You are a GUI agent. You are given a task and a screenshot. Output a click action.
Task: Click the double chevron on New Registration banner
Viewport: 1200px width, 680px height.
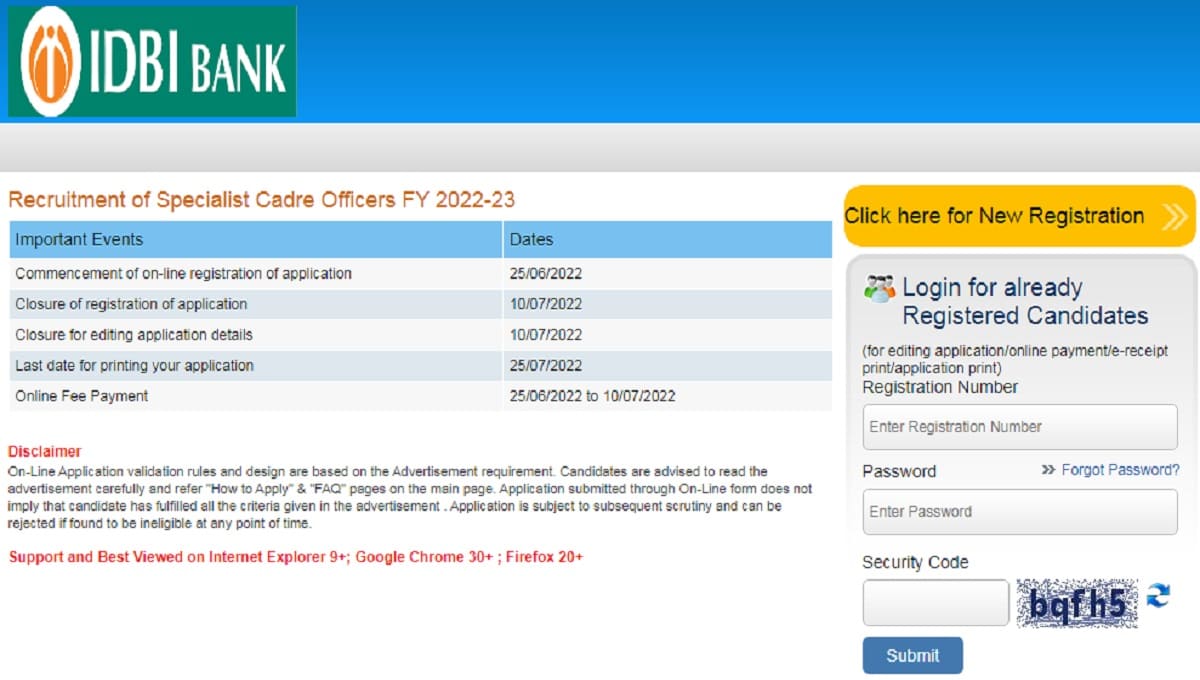[1174, 216]
